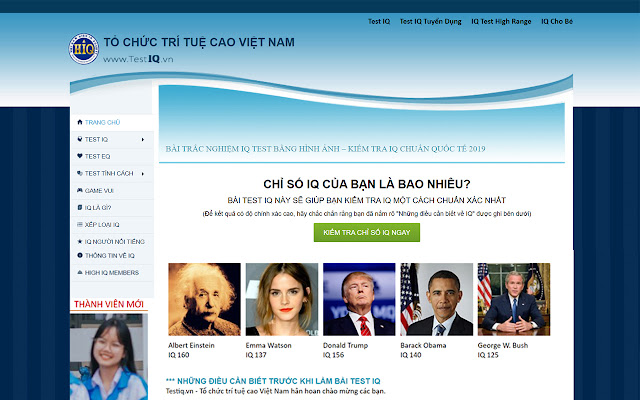The height and width of the screenshot is (400, 640).
Task: Click the Albert Einstein photo
Action: click(204, 299)
